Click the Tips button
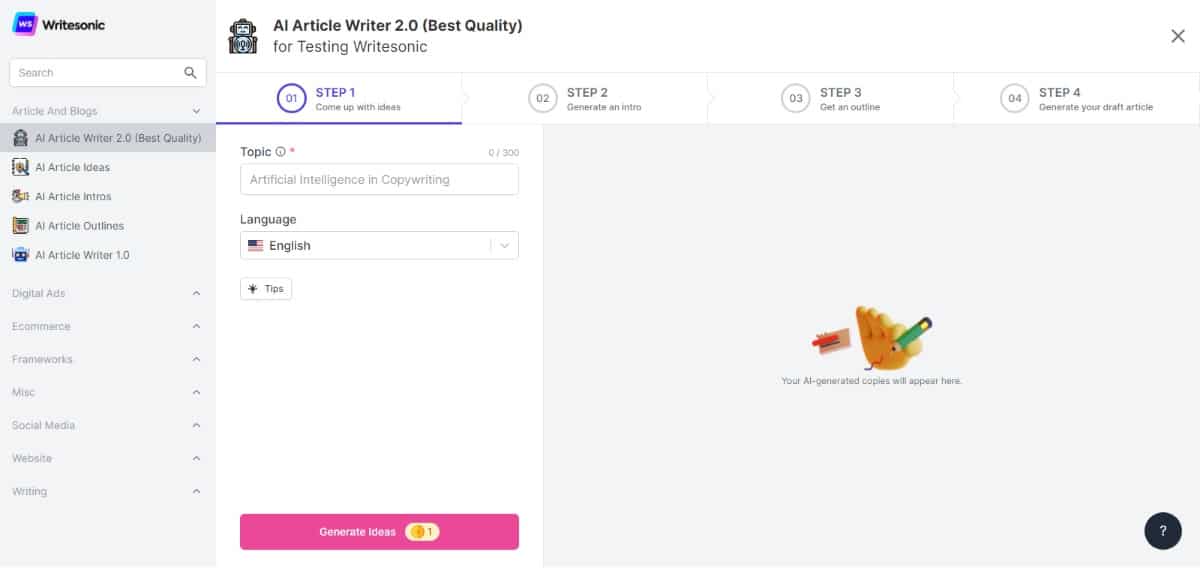This screenshot has width=1200, height=573. point(266,289)
